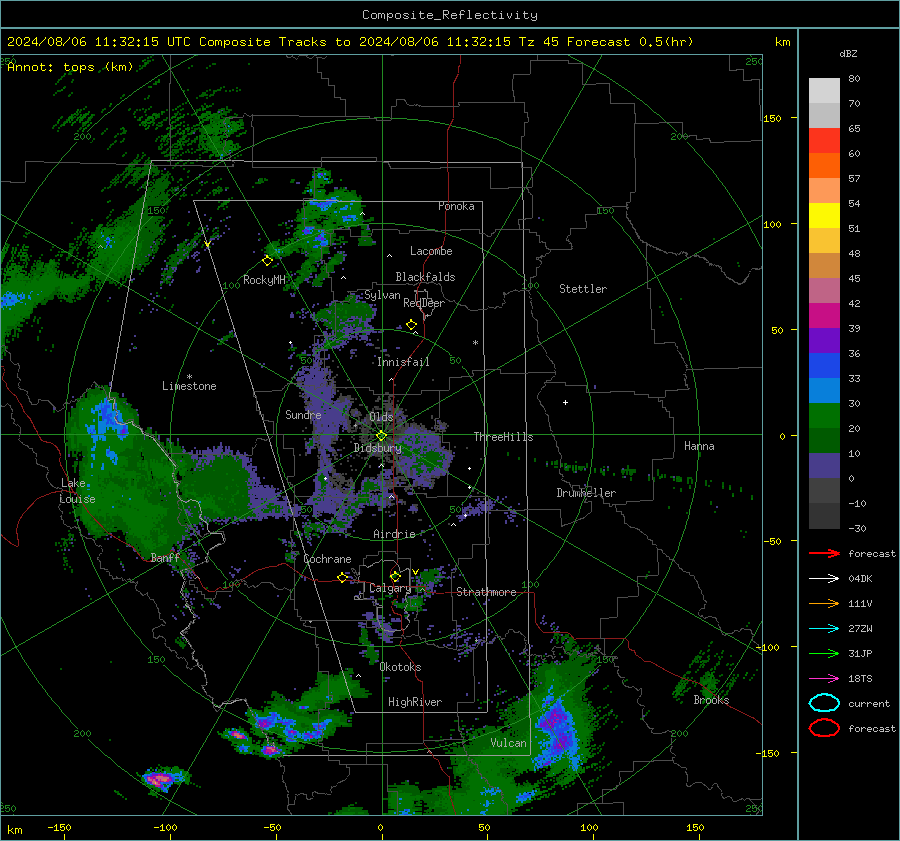900x841 pixels.
Task: Select the slate purple 10 dBZ color band
Action: (x=824, y=465)
